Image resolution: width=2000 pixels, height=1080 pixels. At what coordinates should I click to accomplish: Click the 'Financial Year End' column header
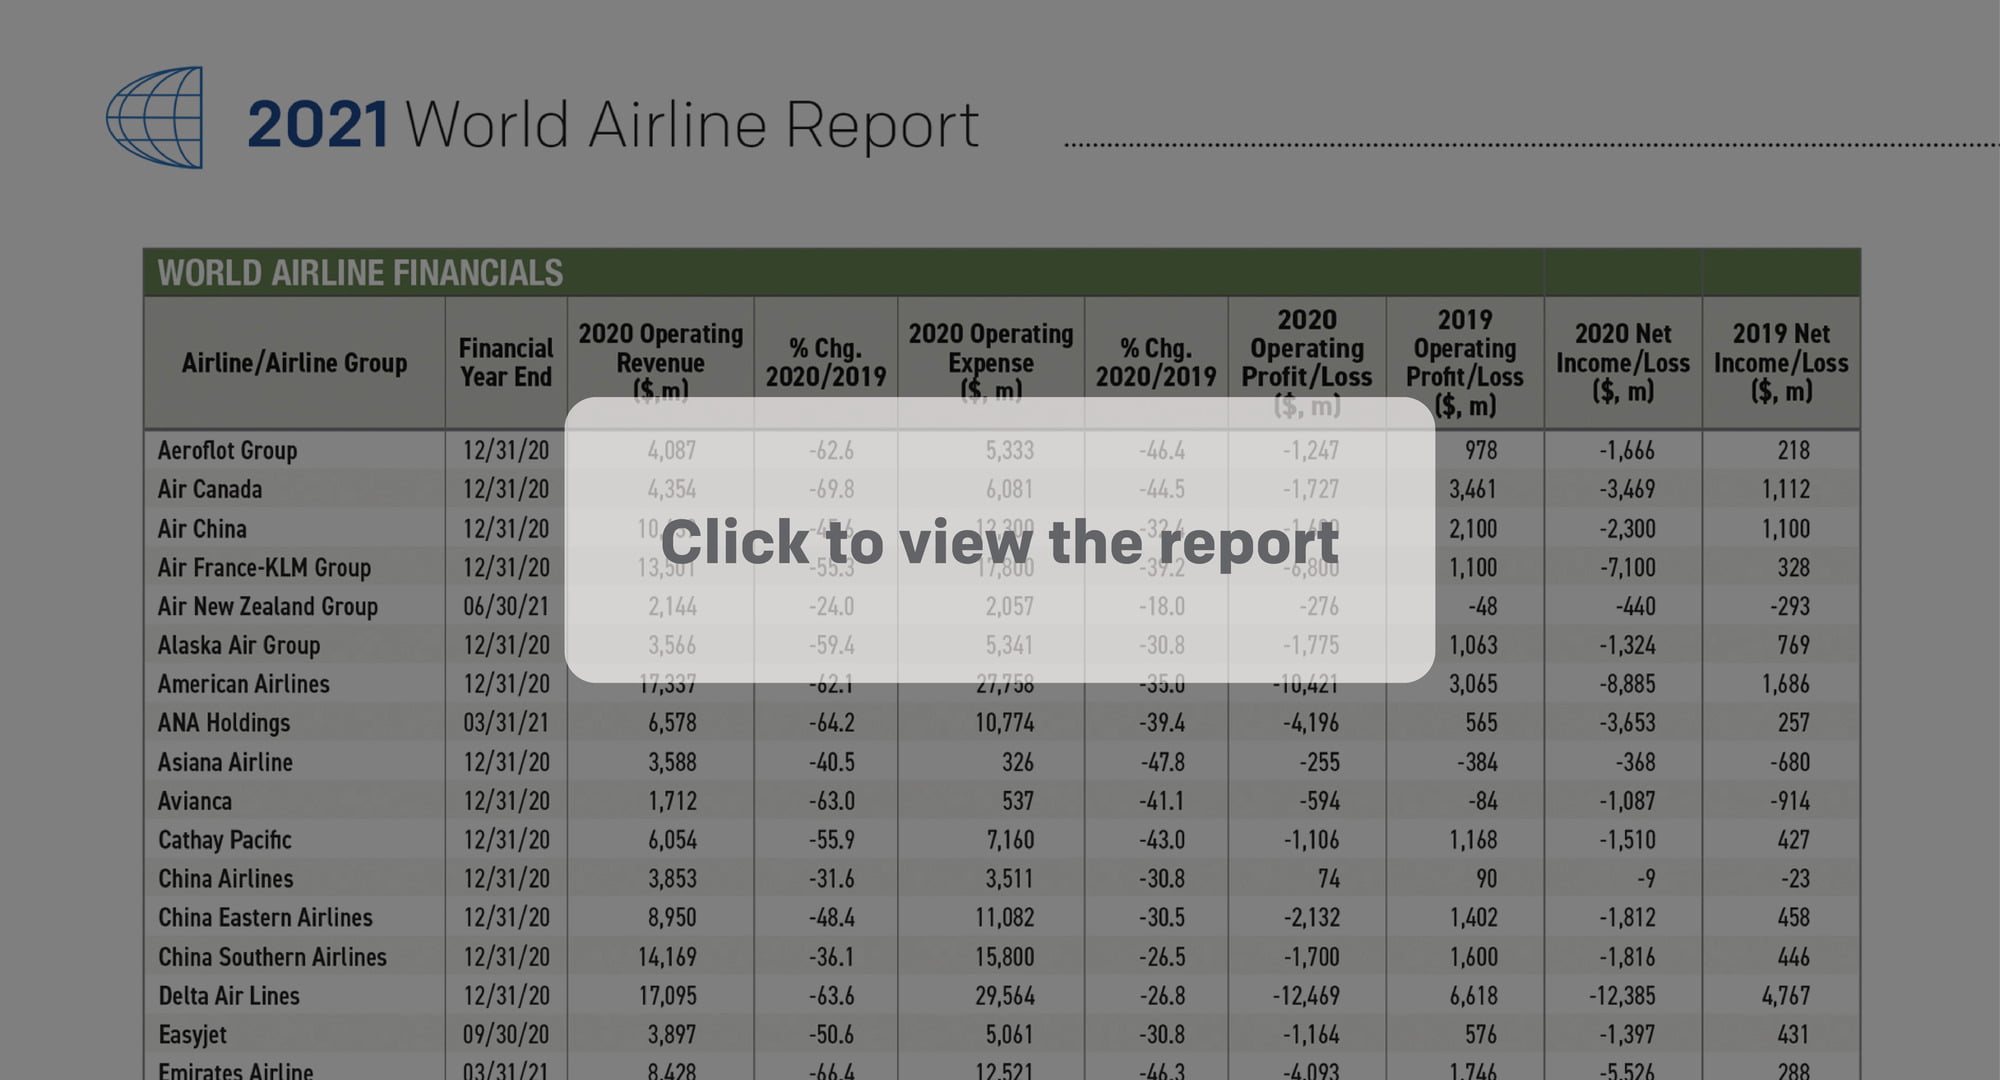pyautogui.click(x=506, y=362)
